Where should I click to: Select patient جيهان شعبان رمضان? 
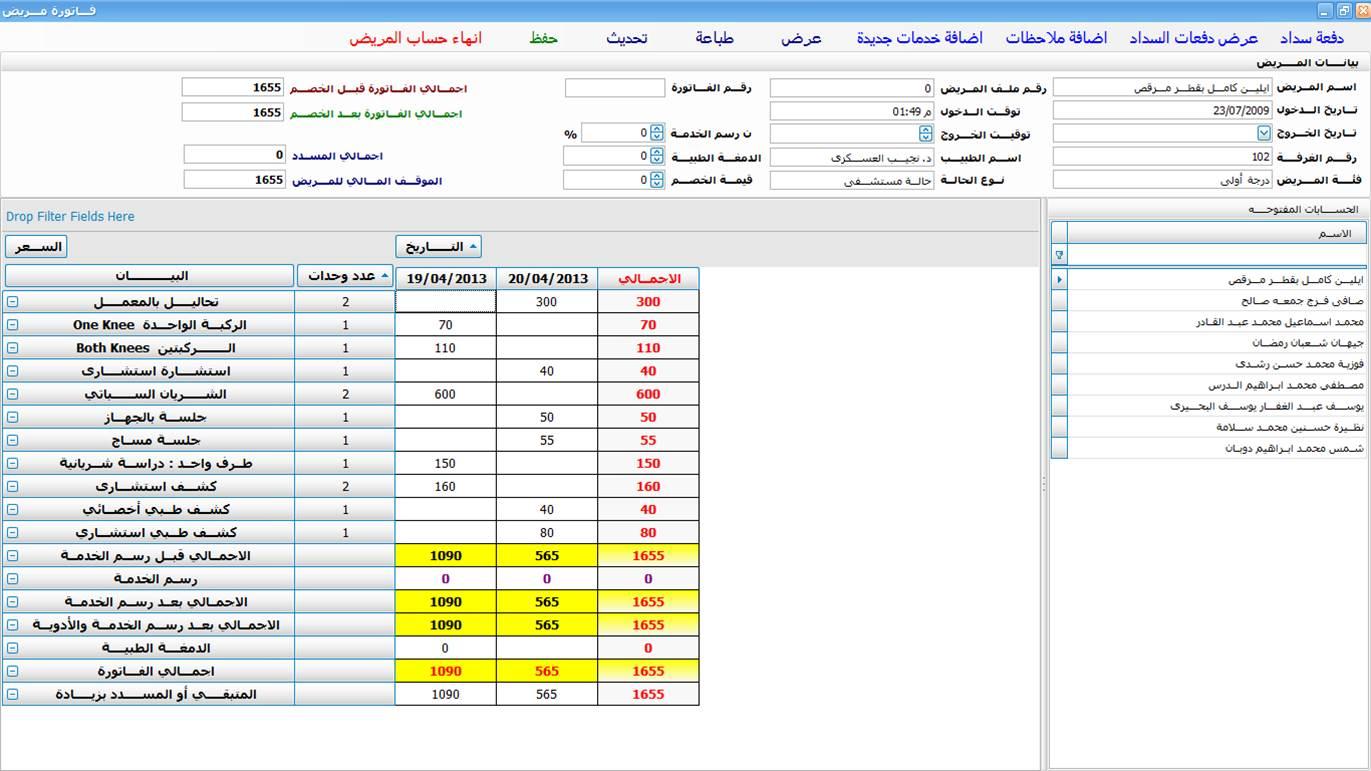(1216, 343)
